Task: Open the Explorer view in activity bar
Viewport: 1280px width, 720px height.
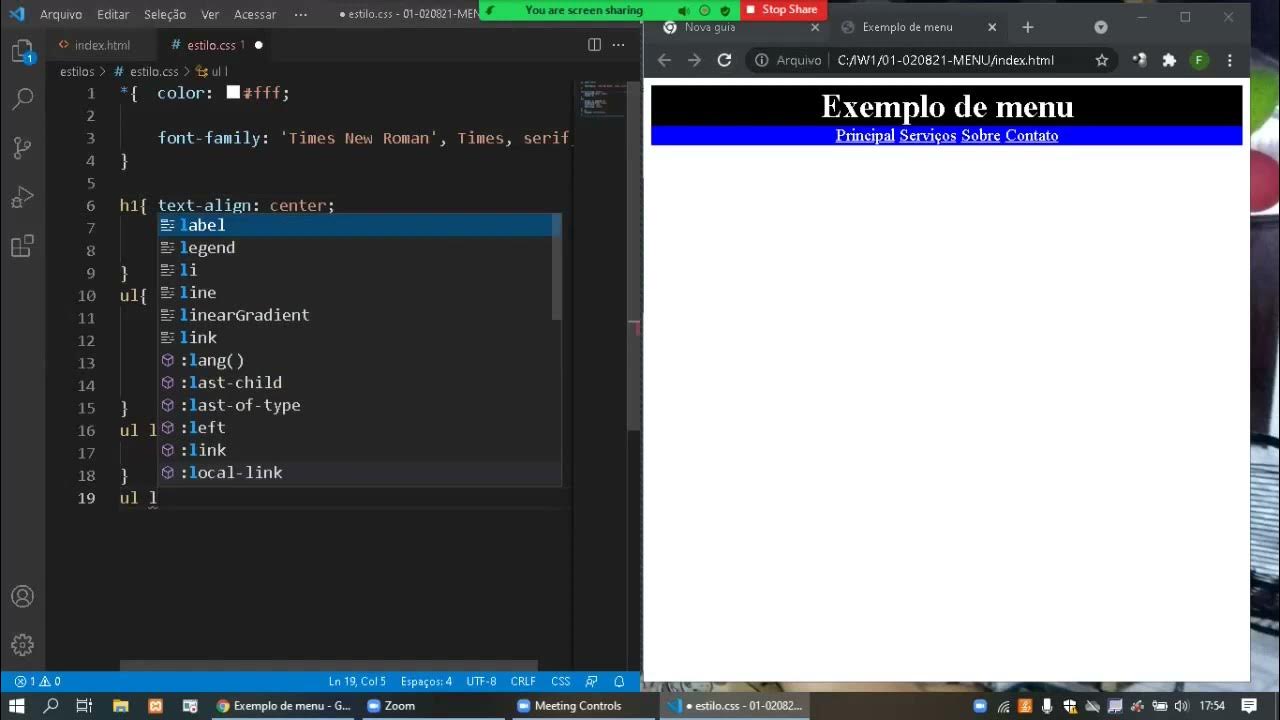Action: pos(22,51)
